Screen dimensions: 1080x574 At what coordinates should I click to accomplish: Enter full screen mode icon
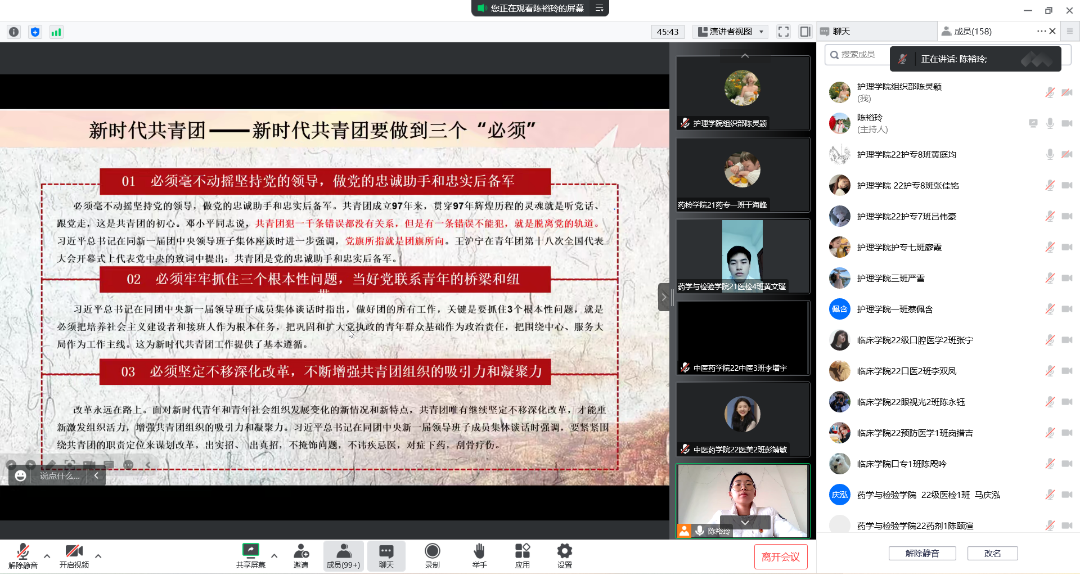(783, 32)
